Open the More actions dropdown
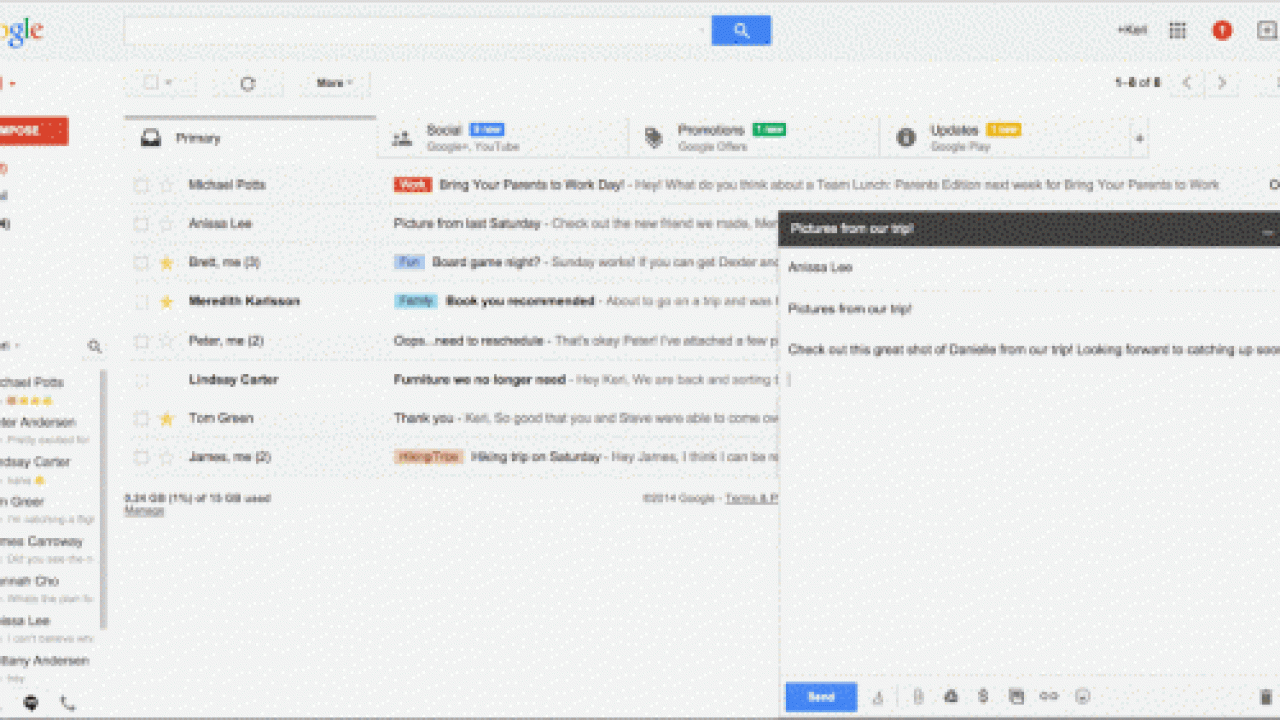Image resolution: width=1280 pixels, height=720 pixels. click(333, 84)
